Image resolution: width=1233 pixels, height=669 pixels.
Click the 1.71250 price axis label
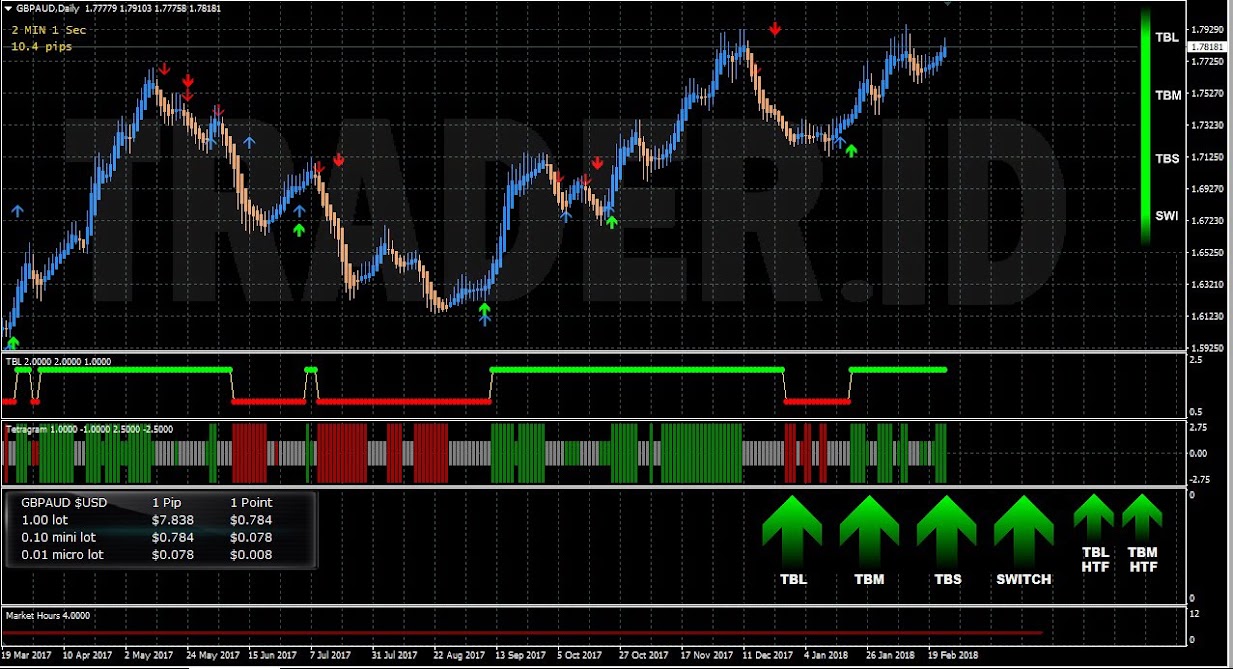click(1208, 157)
